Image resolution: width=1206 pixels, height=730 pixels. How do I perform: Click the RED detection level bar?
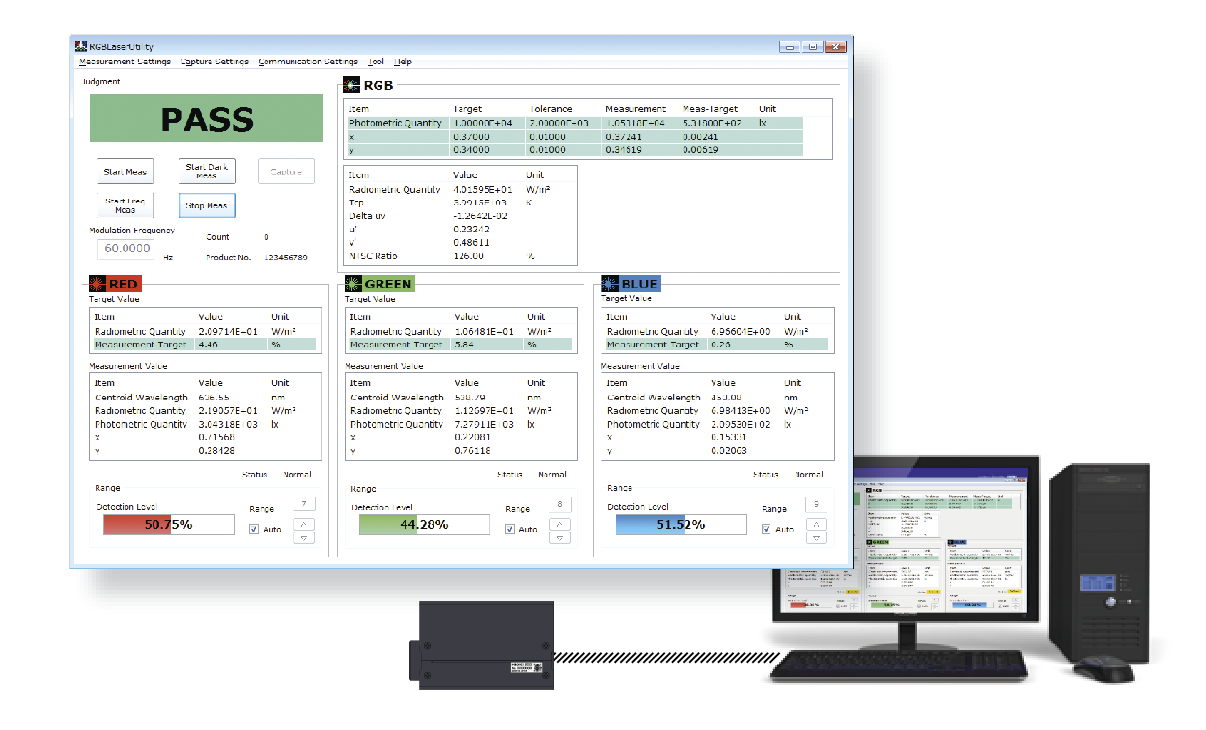168,524
